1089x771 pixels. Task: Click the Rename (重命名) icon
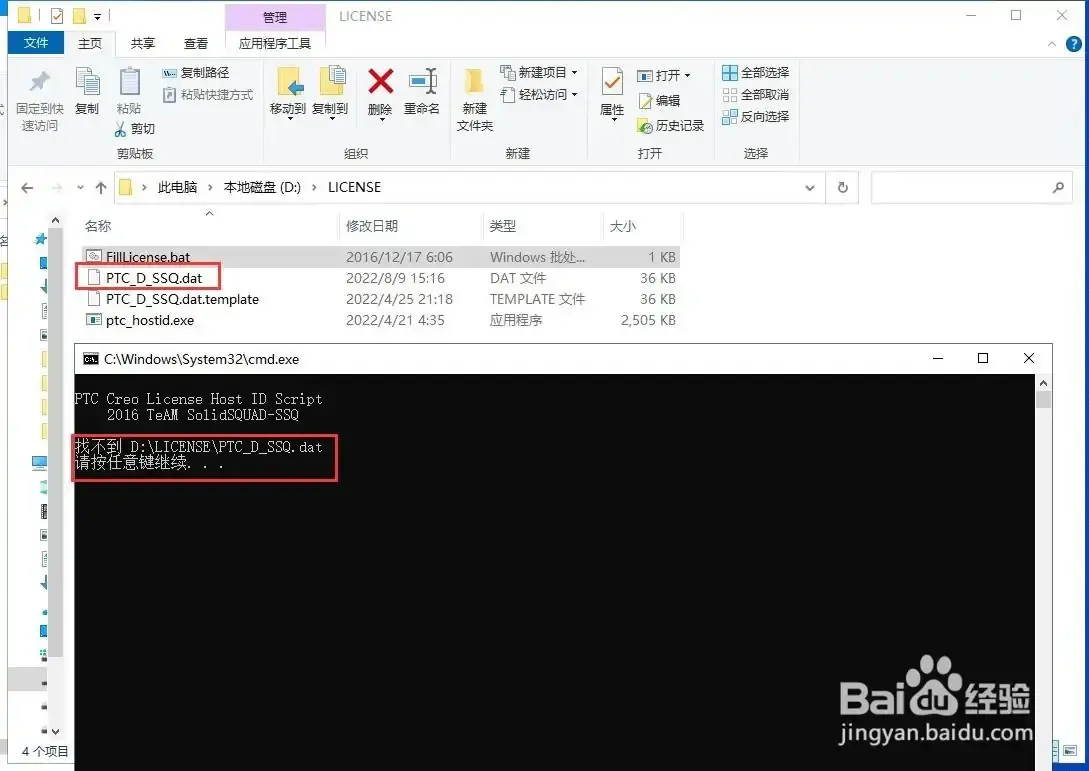coord(422,82)
